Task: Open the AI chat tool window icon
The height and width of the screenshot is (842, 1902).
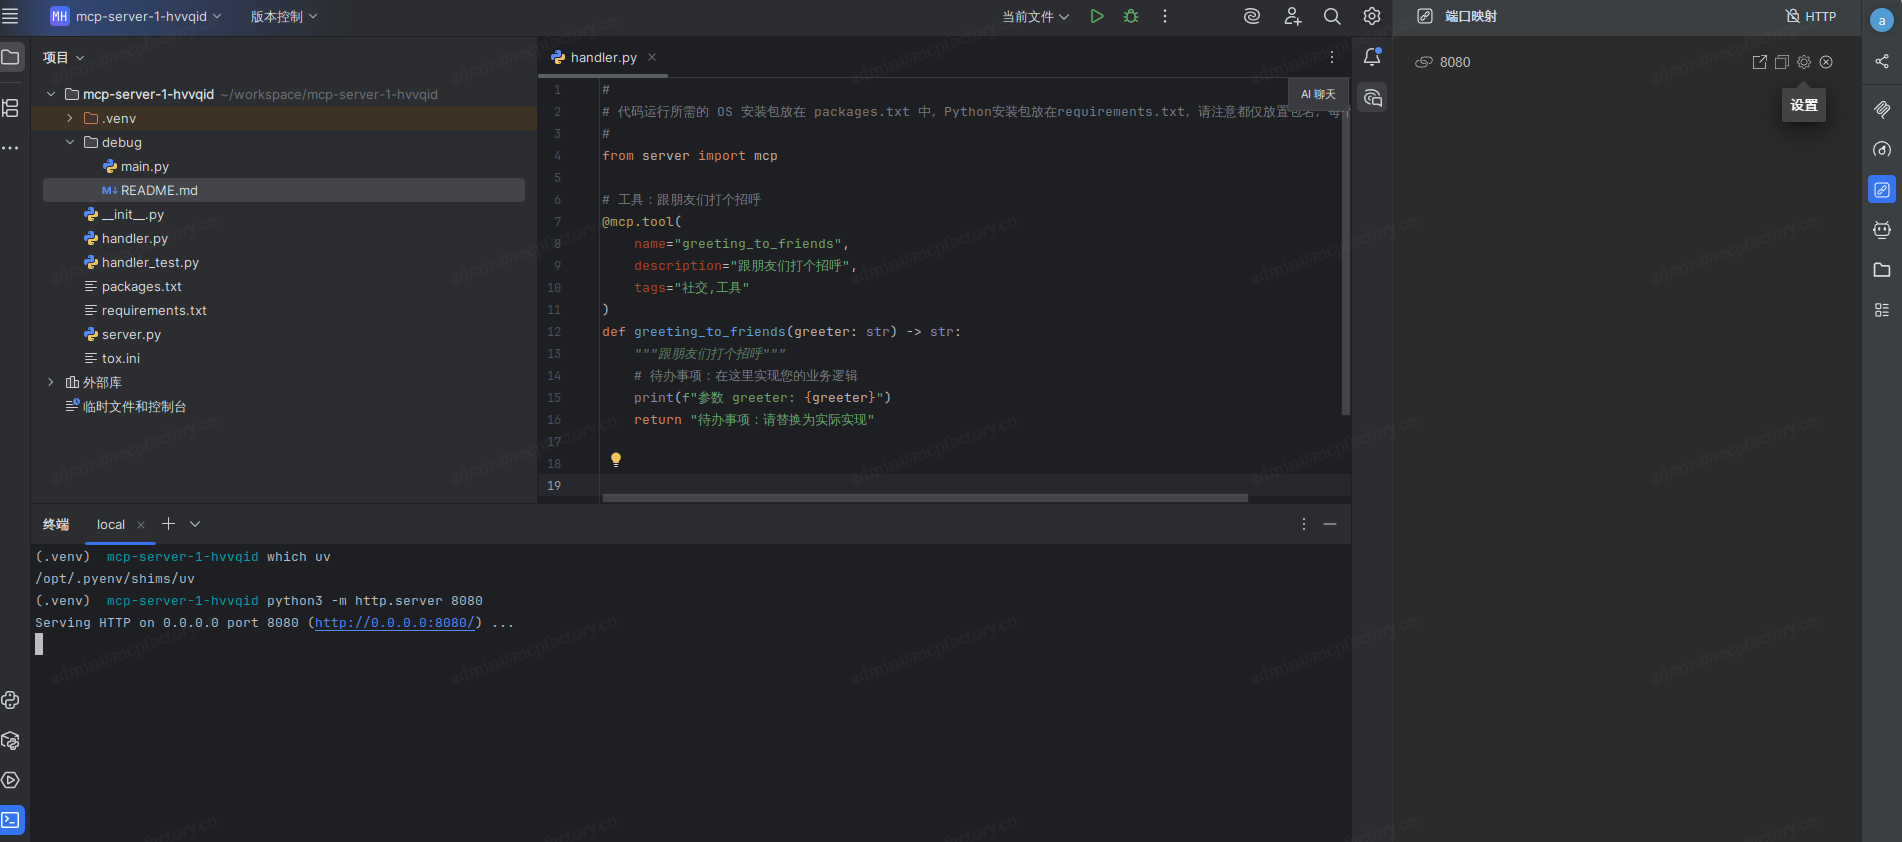Action: tap(1372, 98)
